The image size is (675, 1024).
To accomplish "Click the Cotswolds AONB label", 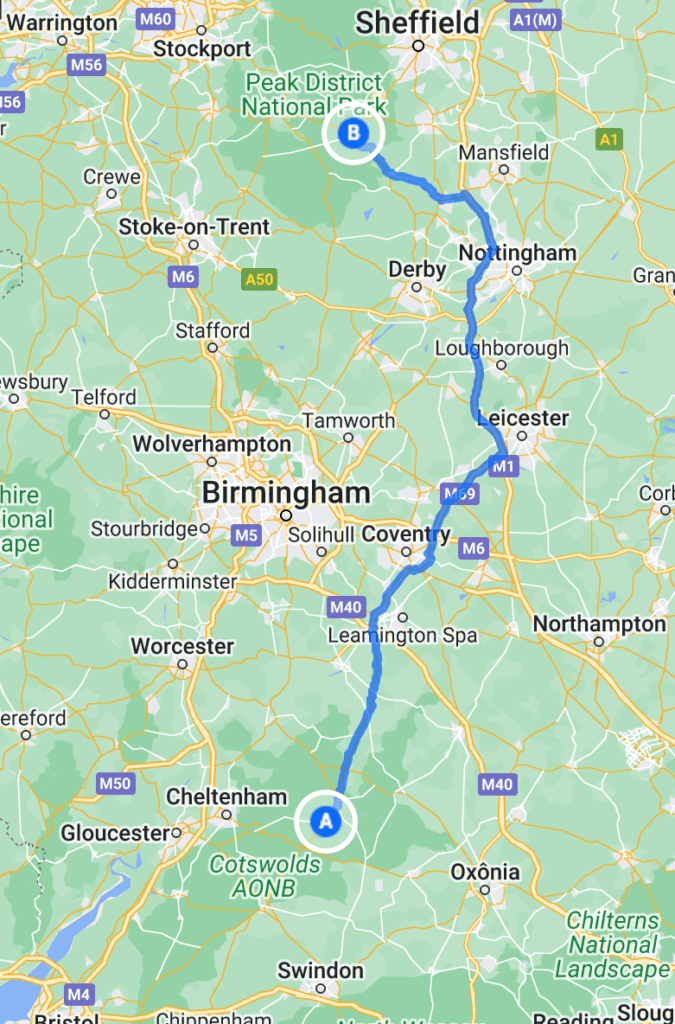I will (x=264, y=876).
